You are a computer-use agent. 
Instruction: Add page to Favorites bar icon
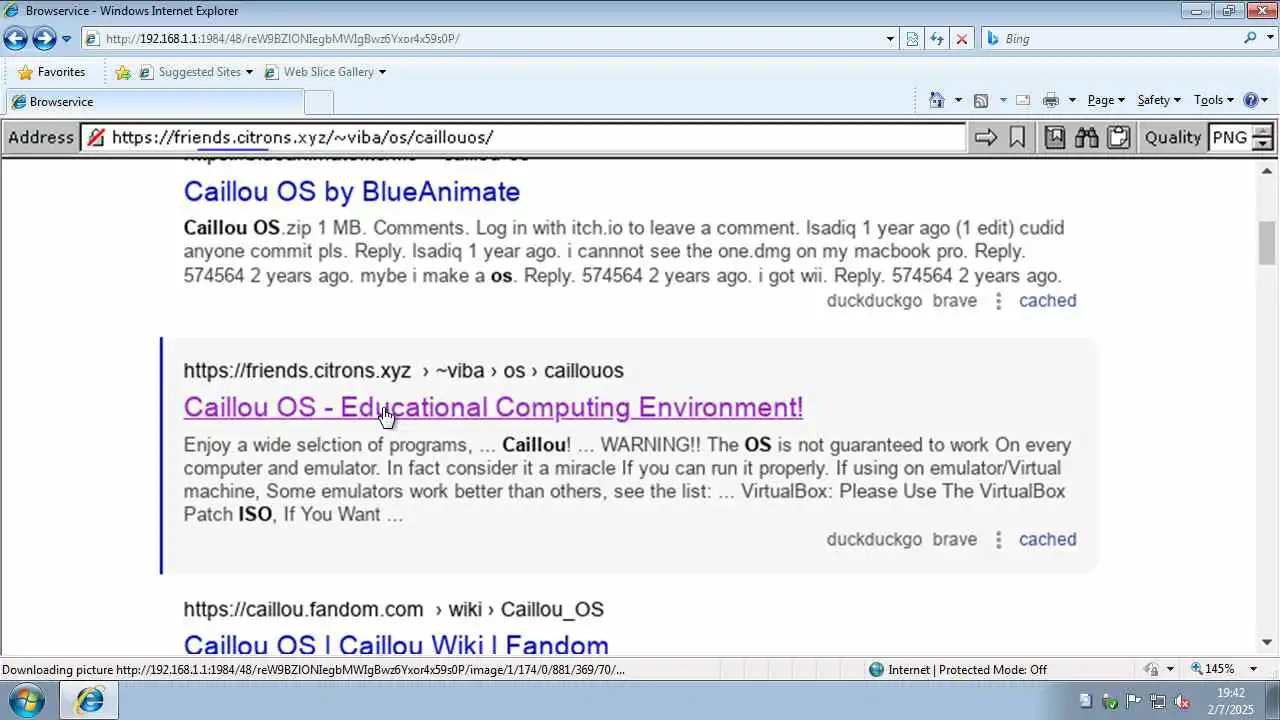[123, 72]
